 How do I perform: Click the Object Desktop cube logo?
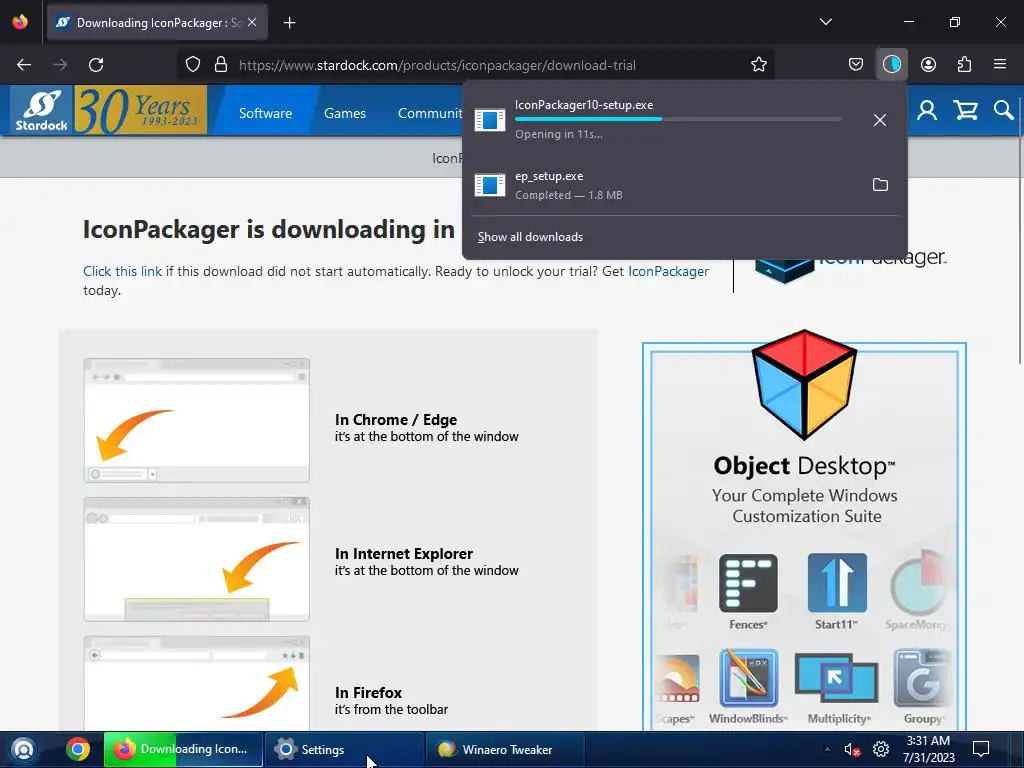click(804, 385)
